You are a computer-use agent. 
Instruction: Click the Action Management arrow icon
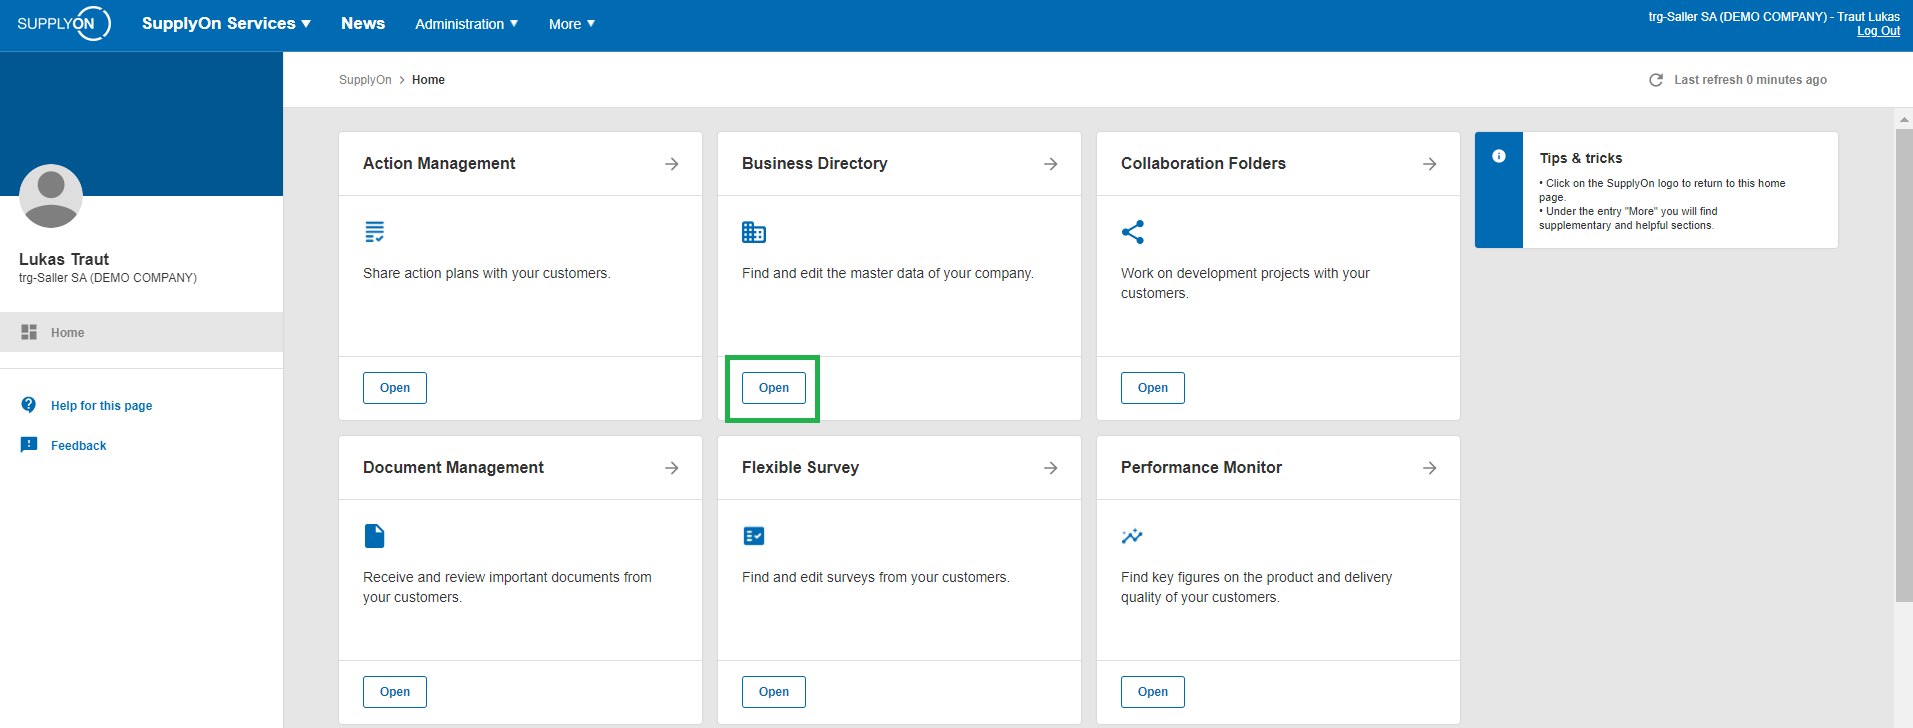pyautogui.click(x=672, y=164)
